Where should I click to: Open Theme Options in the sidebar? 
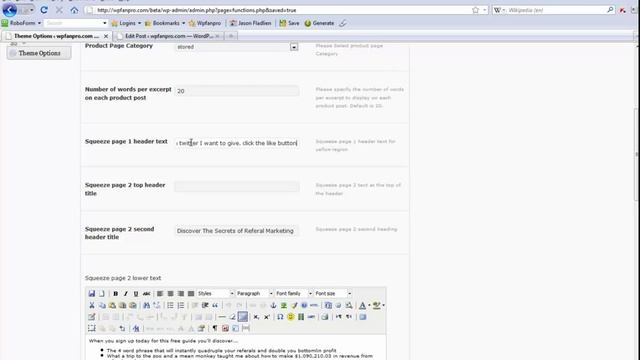(39, 53)
